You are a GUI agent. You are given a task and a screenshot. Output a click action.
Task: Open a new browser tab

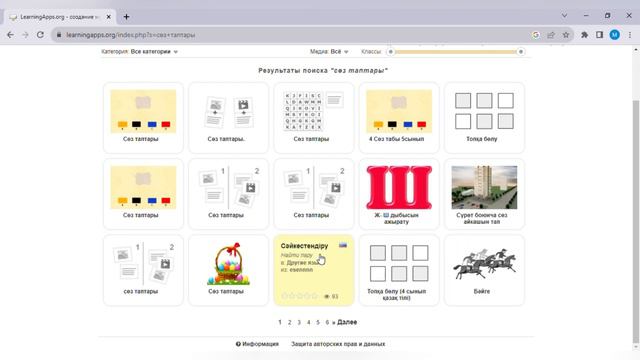tap(127, 17)
